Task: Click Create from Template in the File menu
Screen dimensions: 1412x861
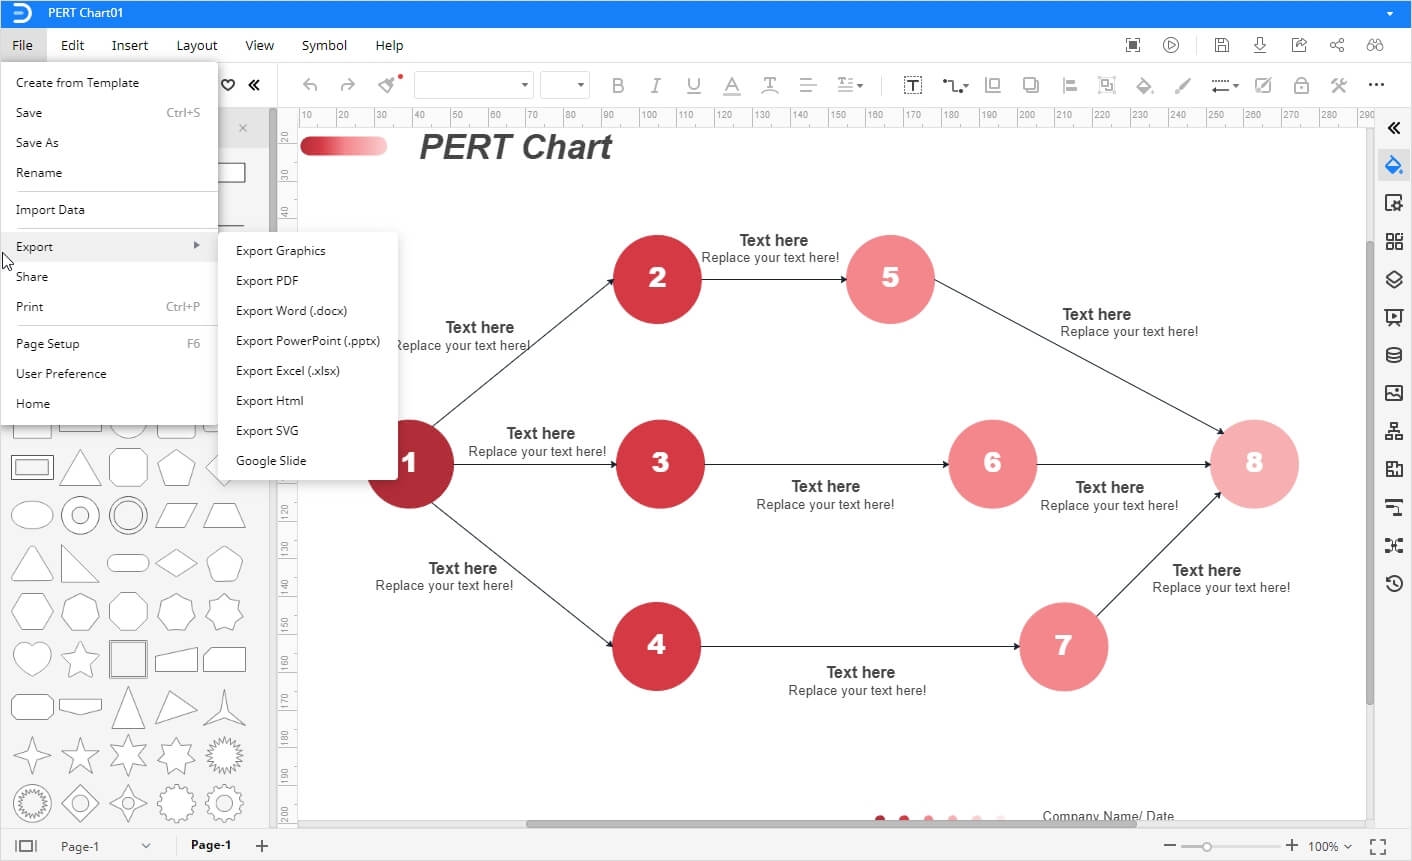Action: (78, 82)
